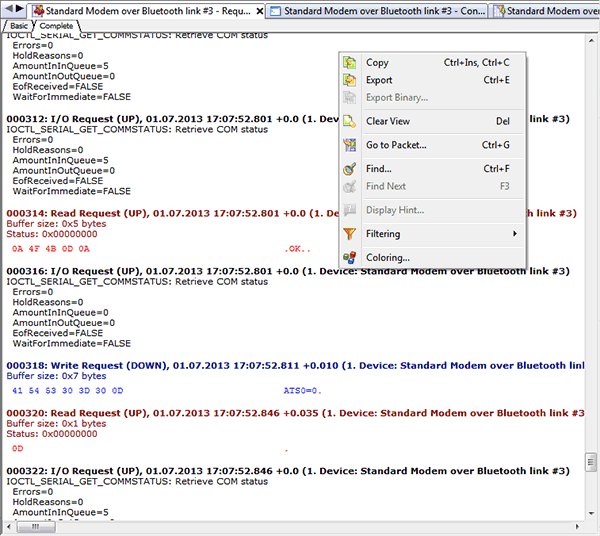600x536 pixels.
Task: Open Go to Packet... dialog
Action: 432,145
